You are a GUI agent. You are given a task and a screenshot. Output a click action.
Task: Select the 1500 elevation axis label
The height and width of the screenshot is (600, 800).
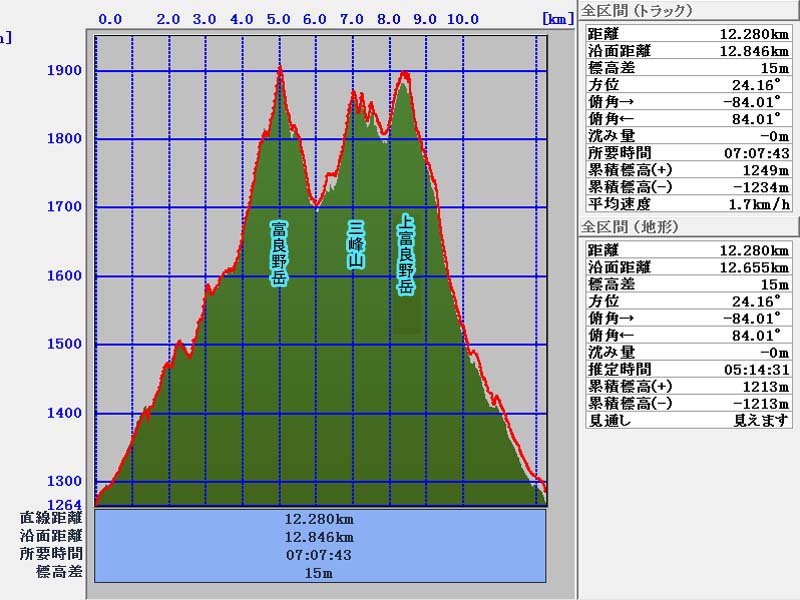coord(64,345)
